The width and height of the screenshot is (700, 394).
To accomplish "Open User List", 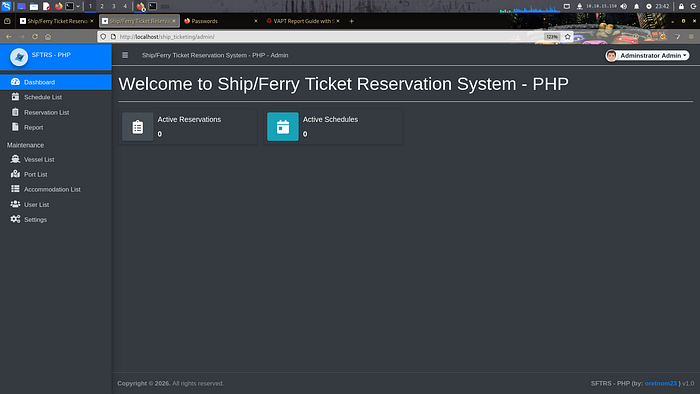I will [56, 204].
